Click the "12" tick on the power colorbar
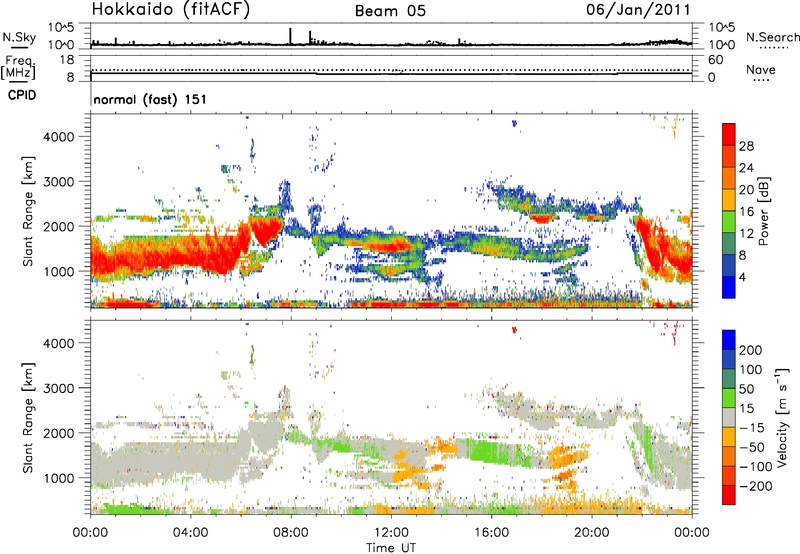 pos(746,234)
